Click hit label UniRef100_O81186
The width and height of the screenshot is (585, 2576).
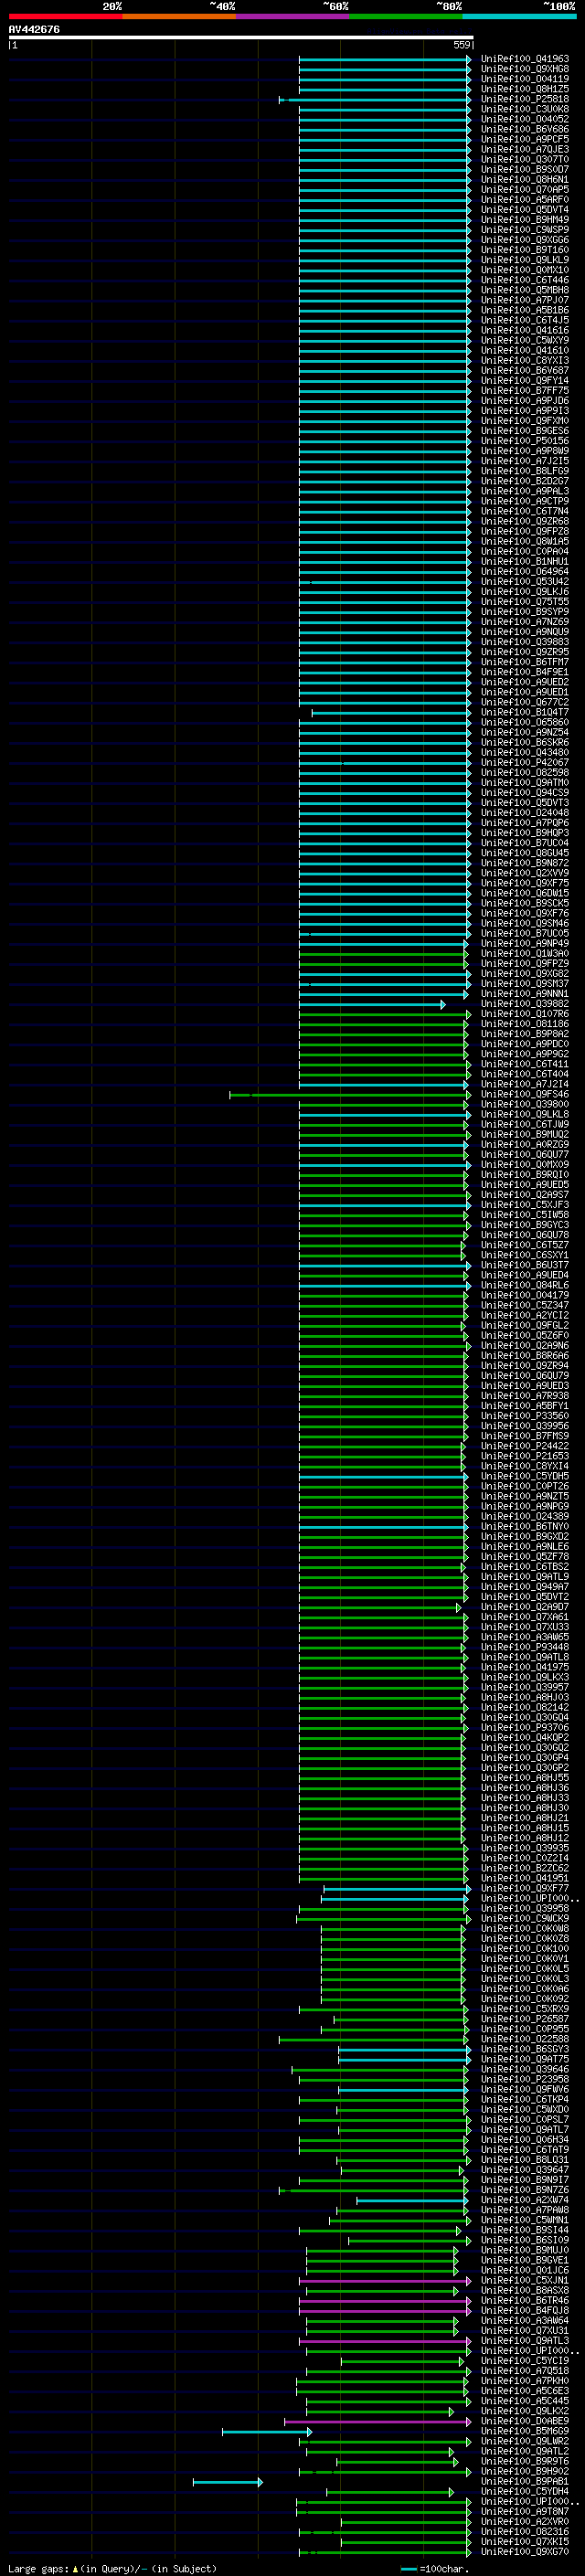click(524, 1024)
